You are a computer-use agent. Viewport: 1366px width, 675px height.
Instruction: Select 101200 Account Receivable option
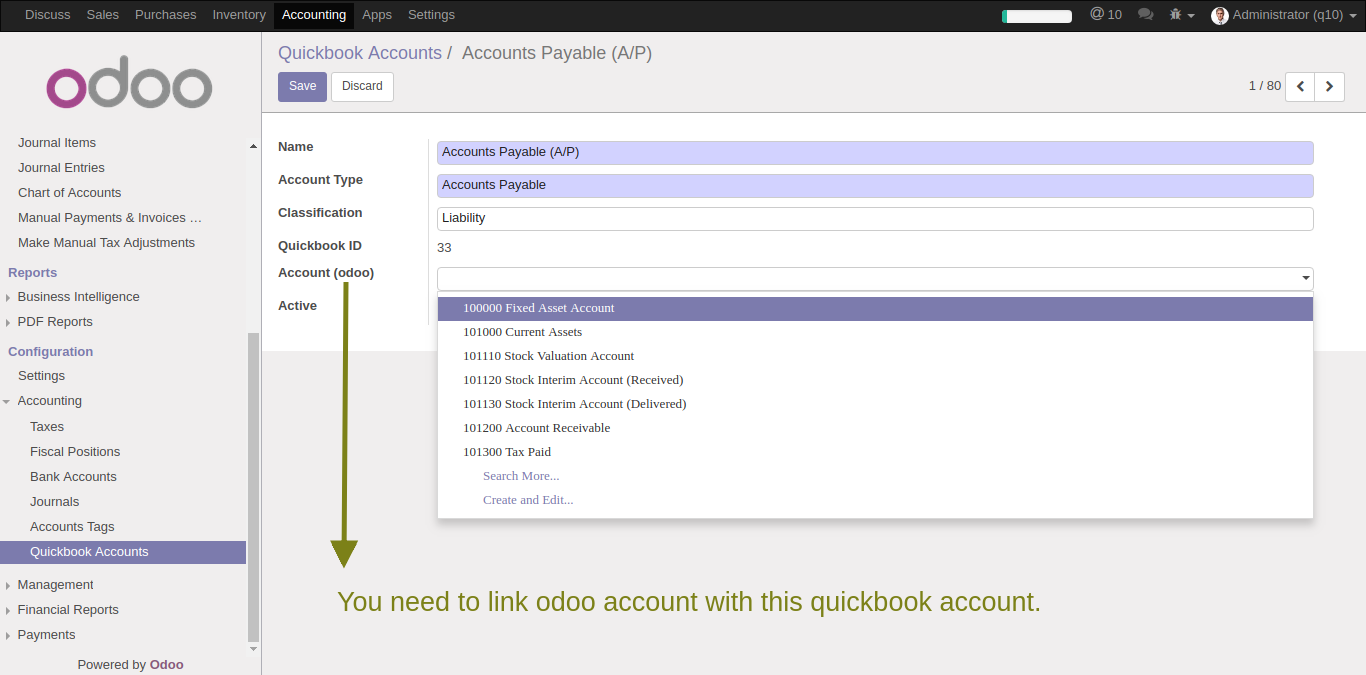(x=875, y=428)
